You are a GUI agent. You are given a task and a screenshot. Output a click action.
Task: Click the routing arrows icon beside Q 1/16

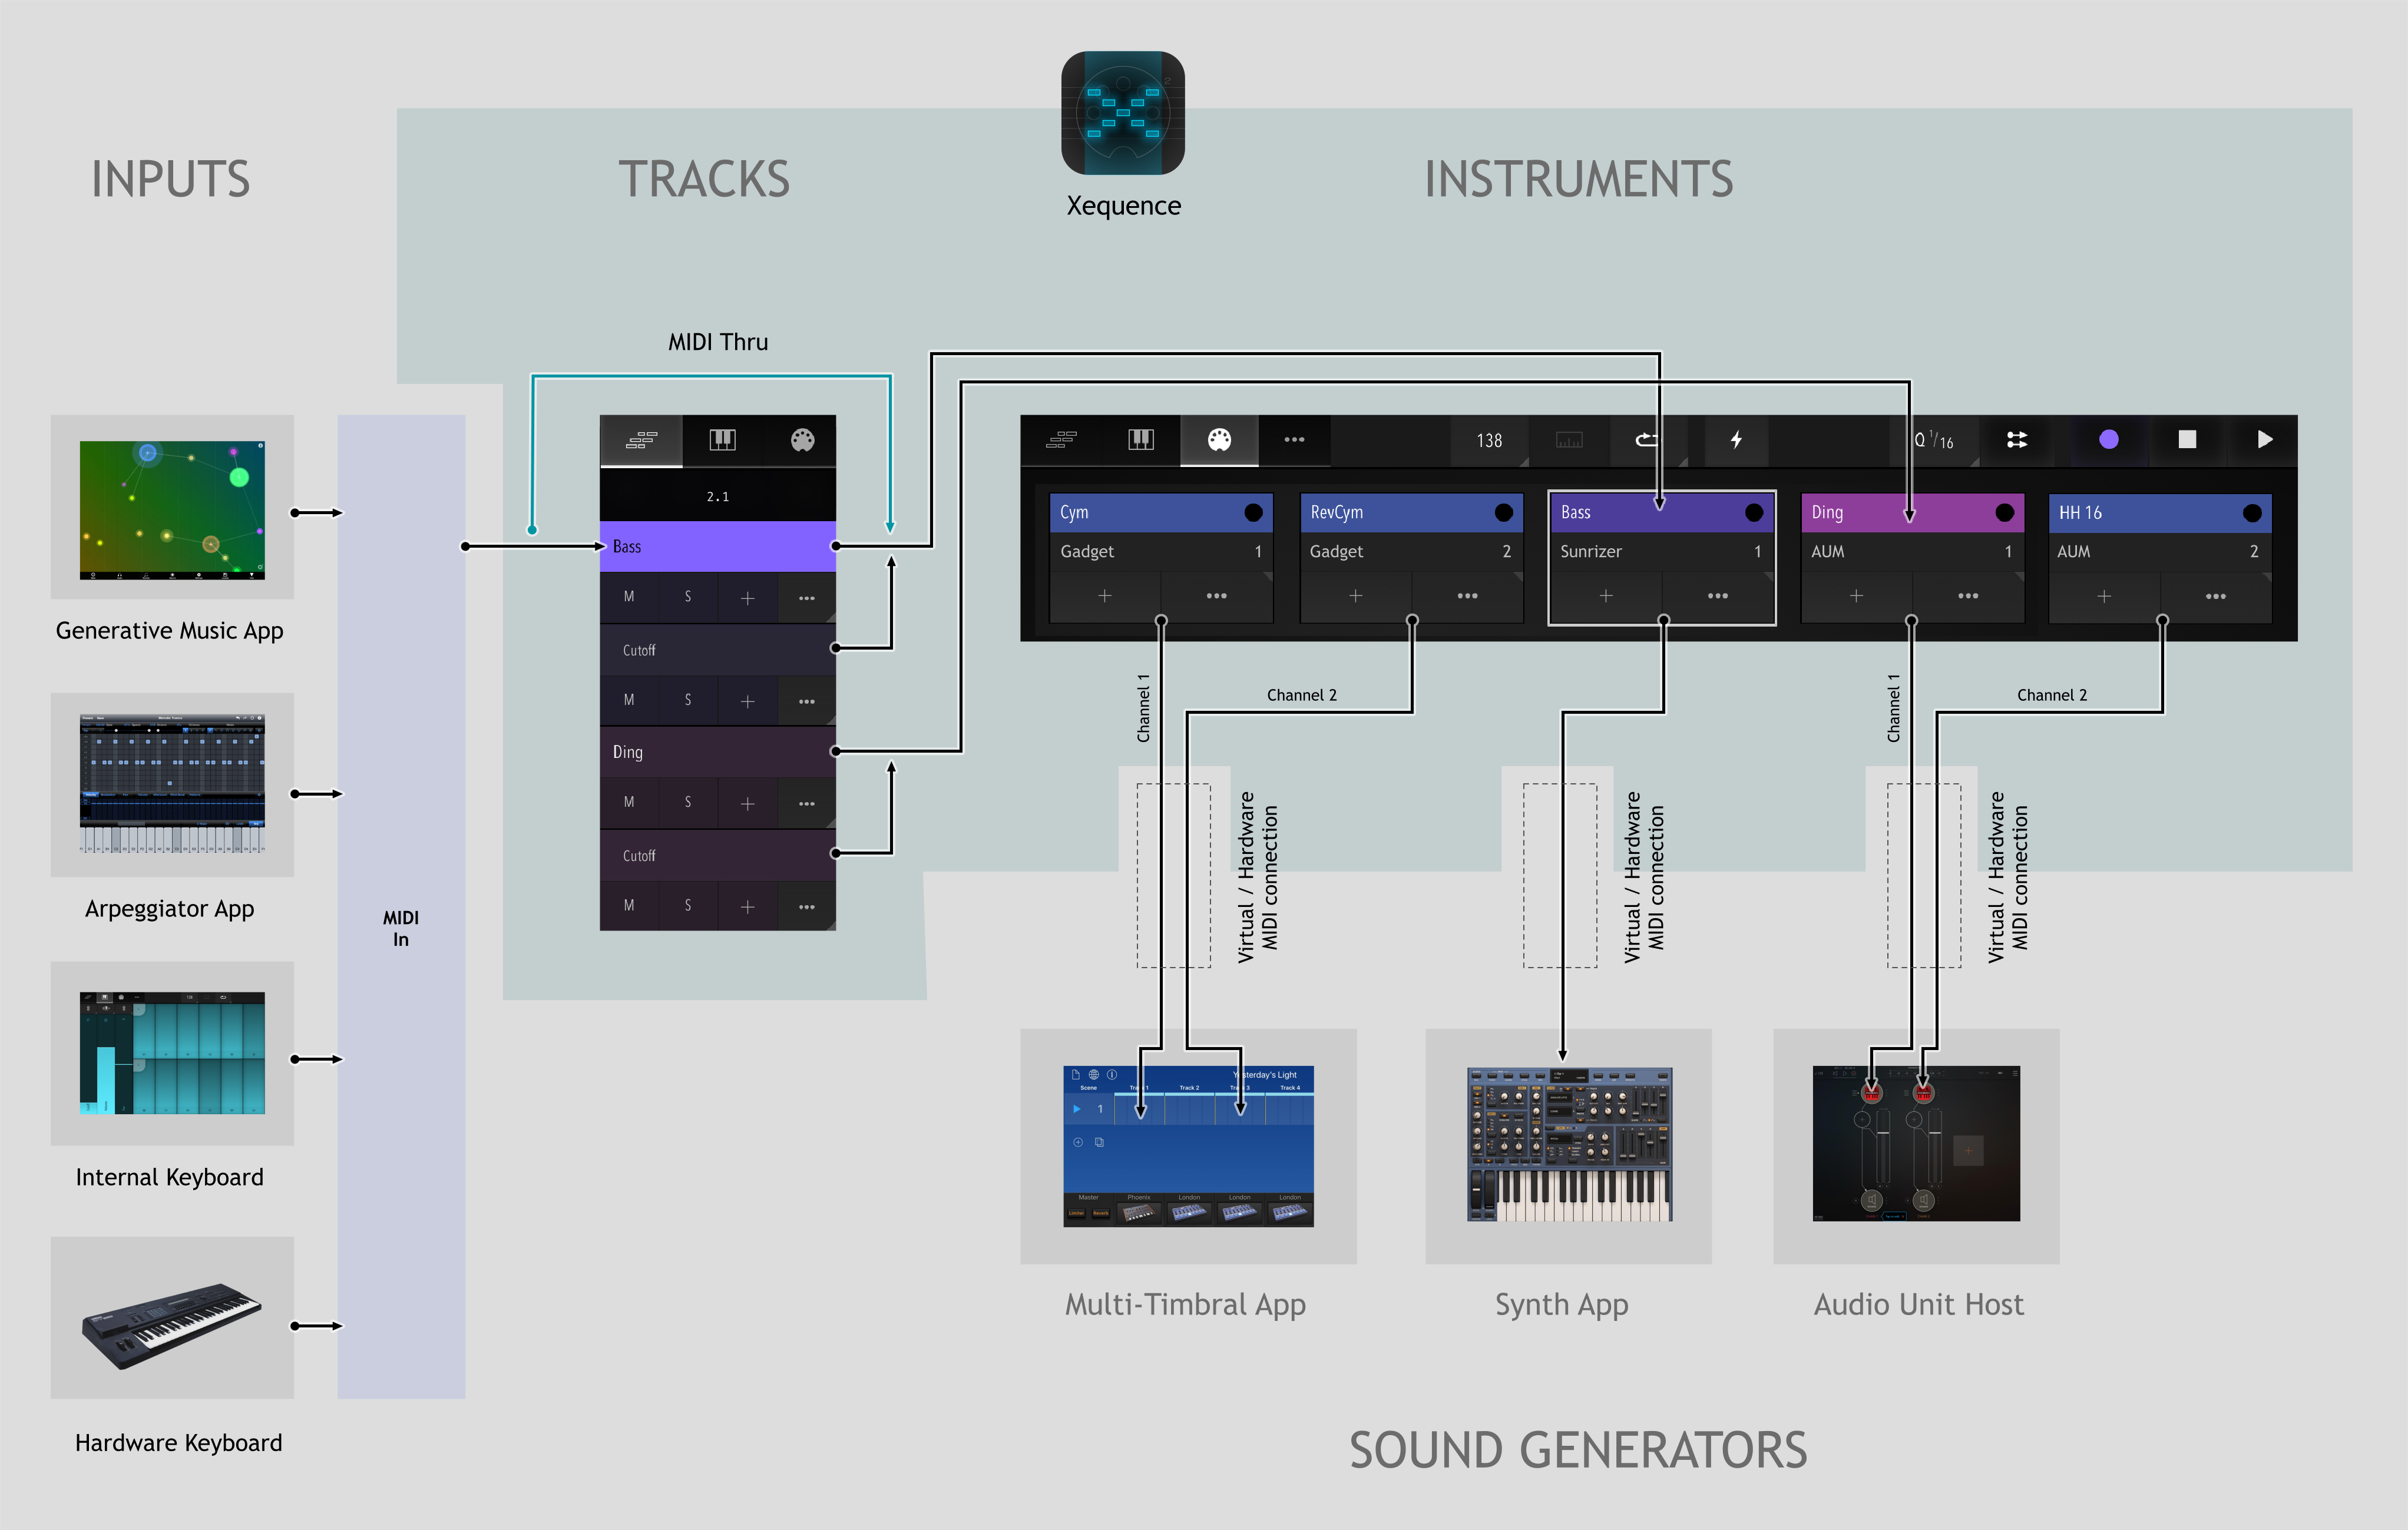pyautogui.click(x=2017, y=440)
